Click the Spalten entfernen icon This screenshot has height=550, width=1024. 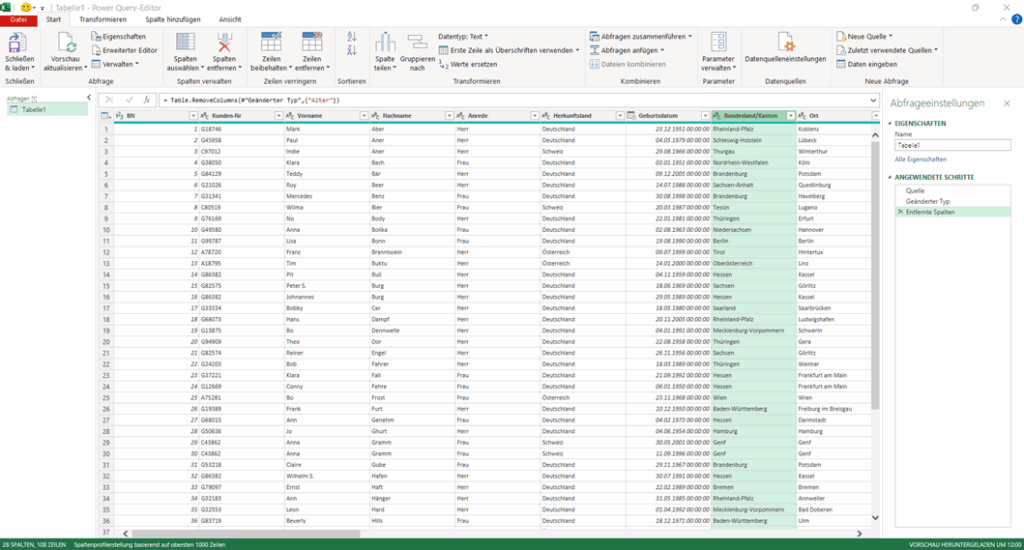(224, 43)
